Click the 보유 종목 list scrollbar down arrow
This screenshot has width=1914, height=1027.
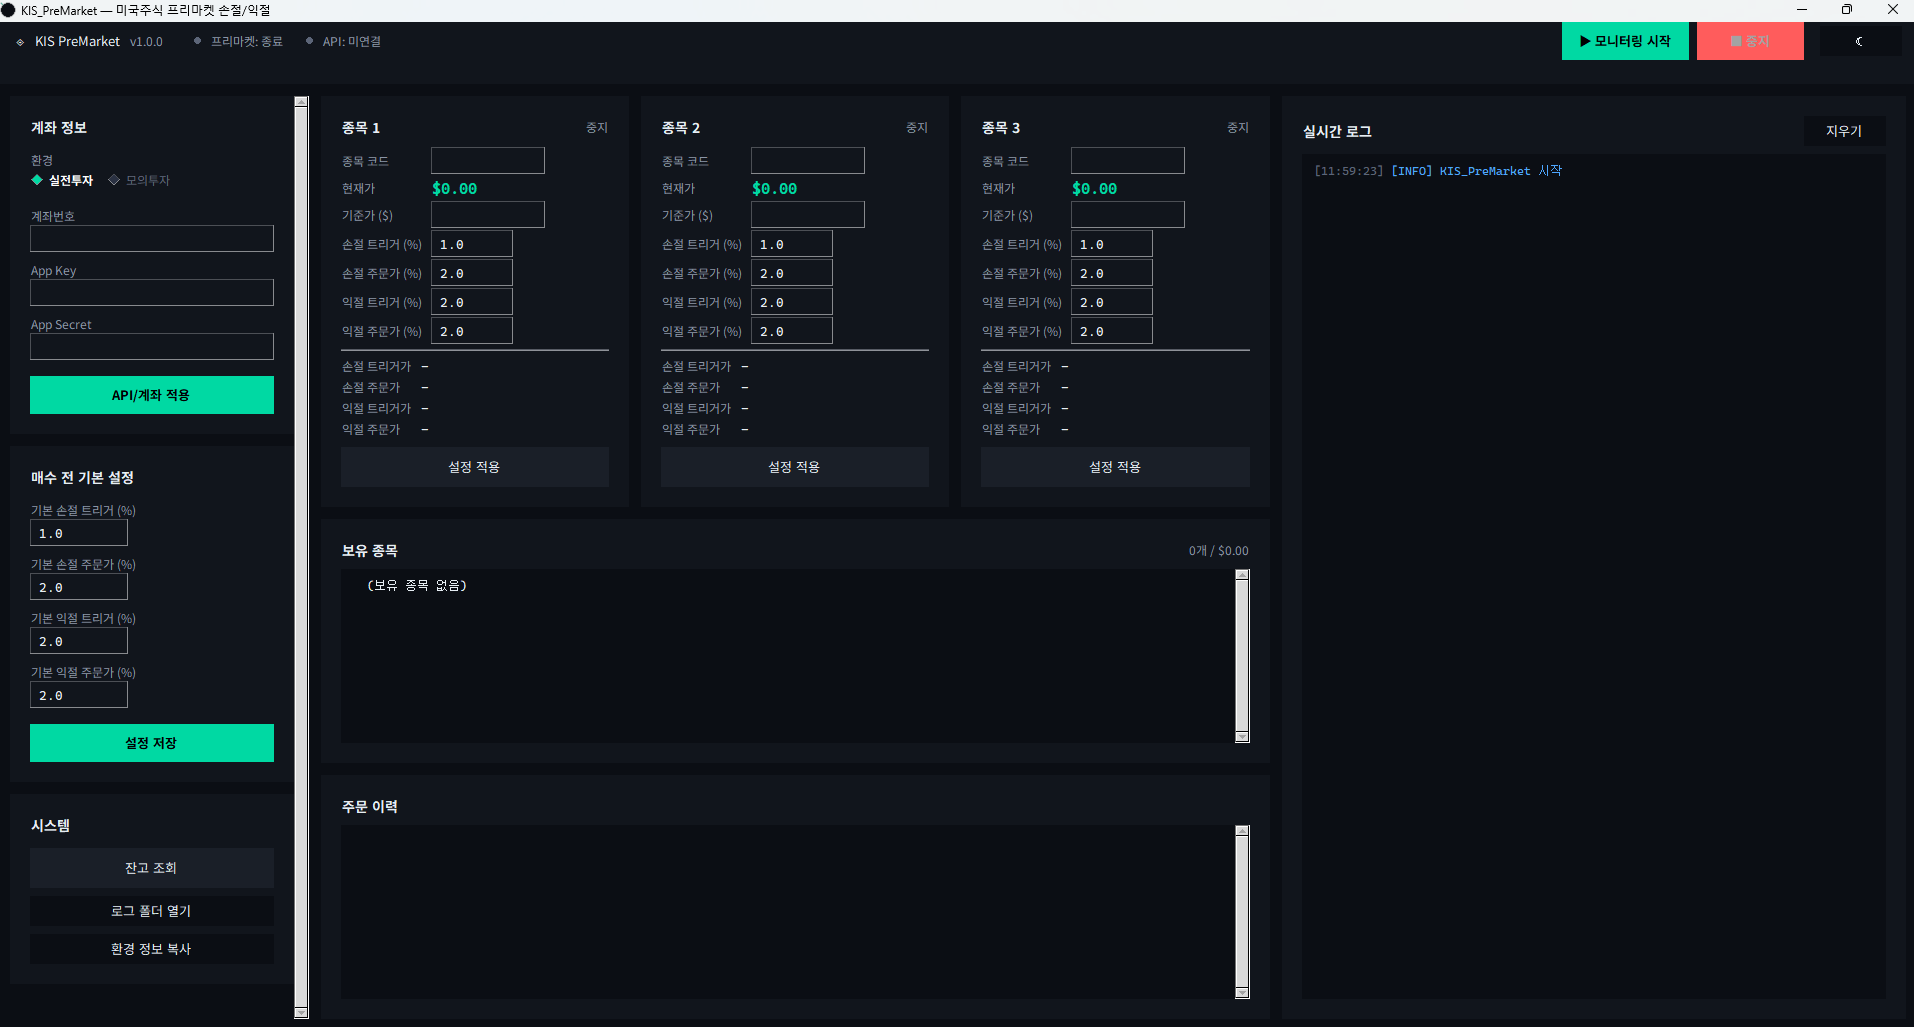click(x=1242, y=737)
